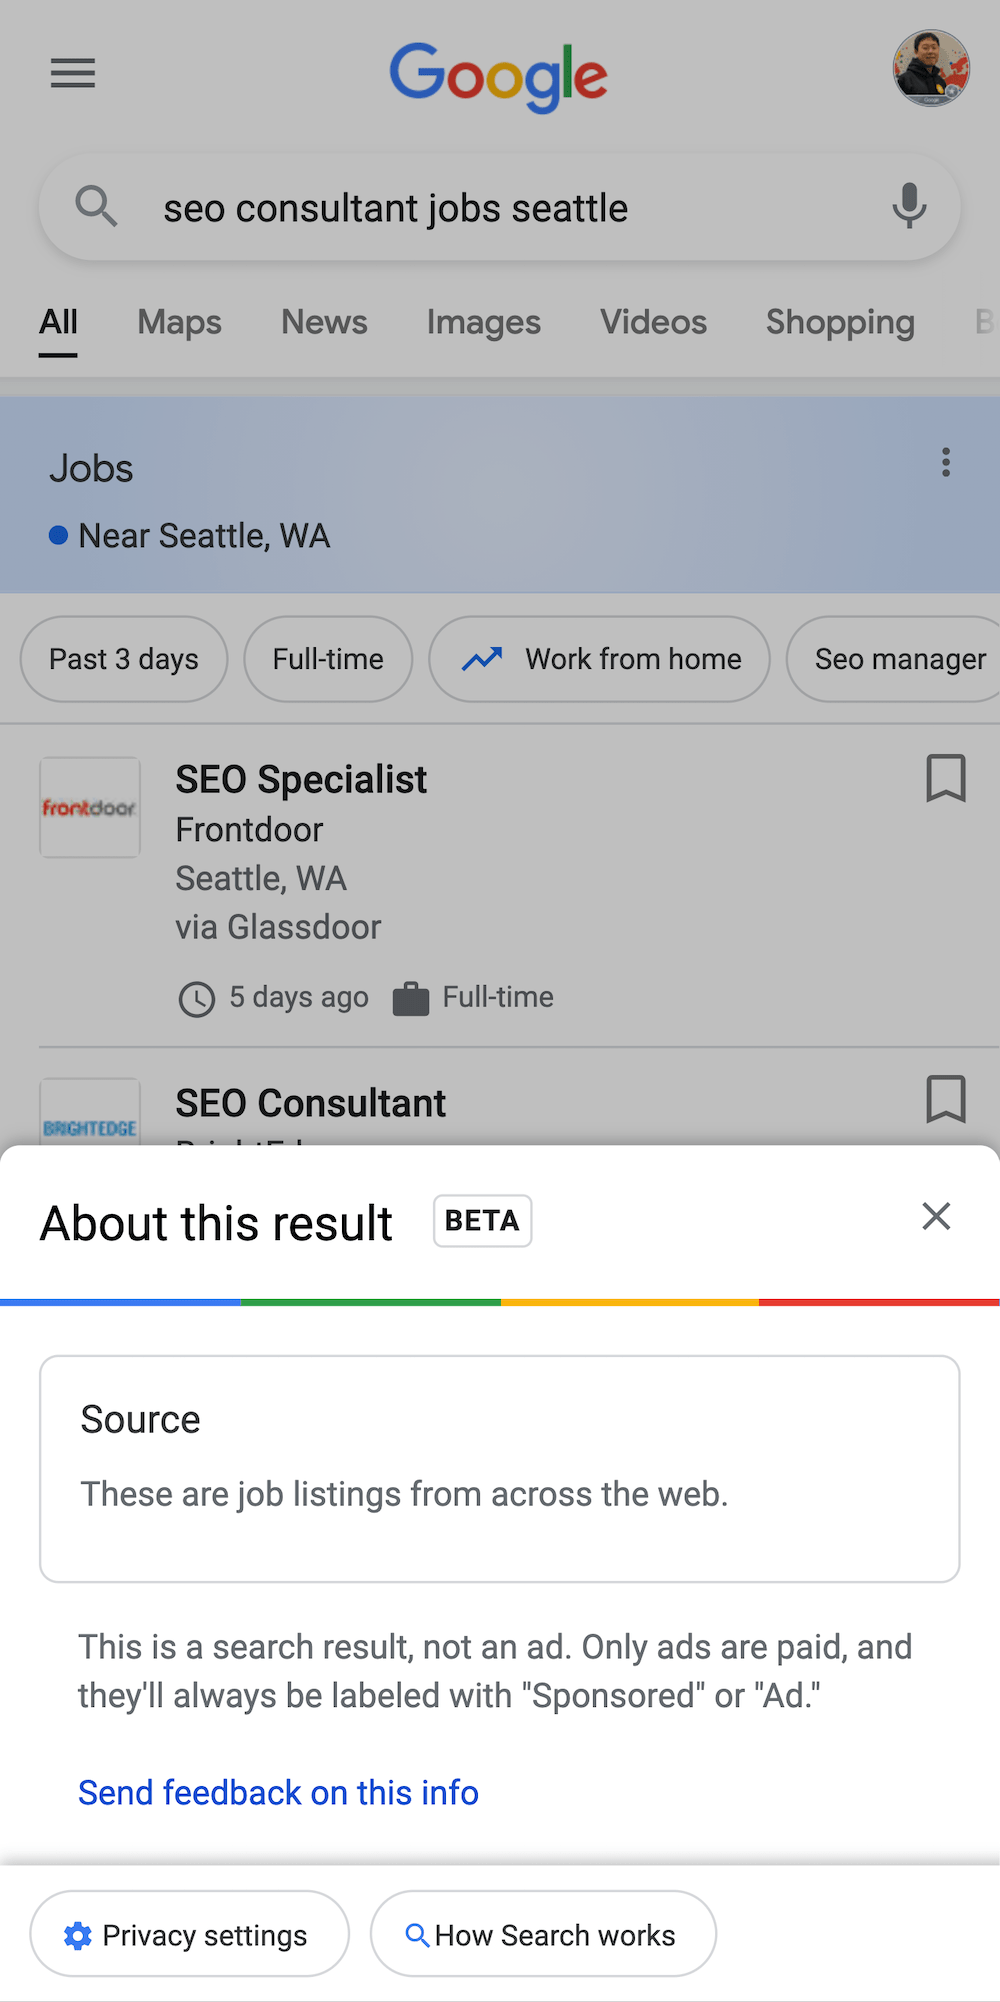Choose the Seo manager chip

click(x=893, y=659)
